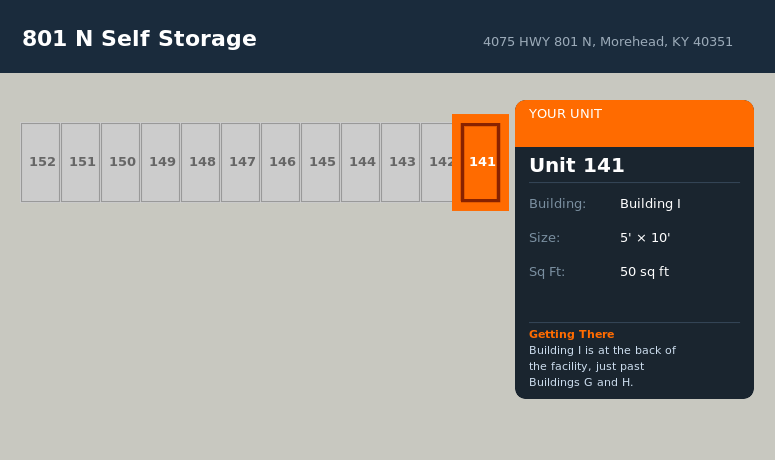Screen dimensions: 775x460
Task: Click the Getting There heading
Action: coord(571,334)
